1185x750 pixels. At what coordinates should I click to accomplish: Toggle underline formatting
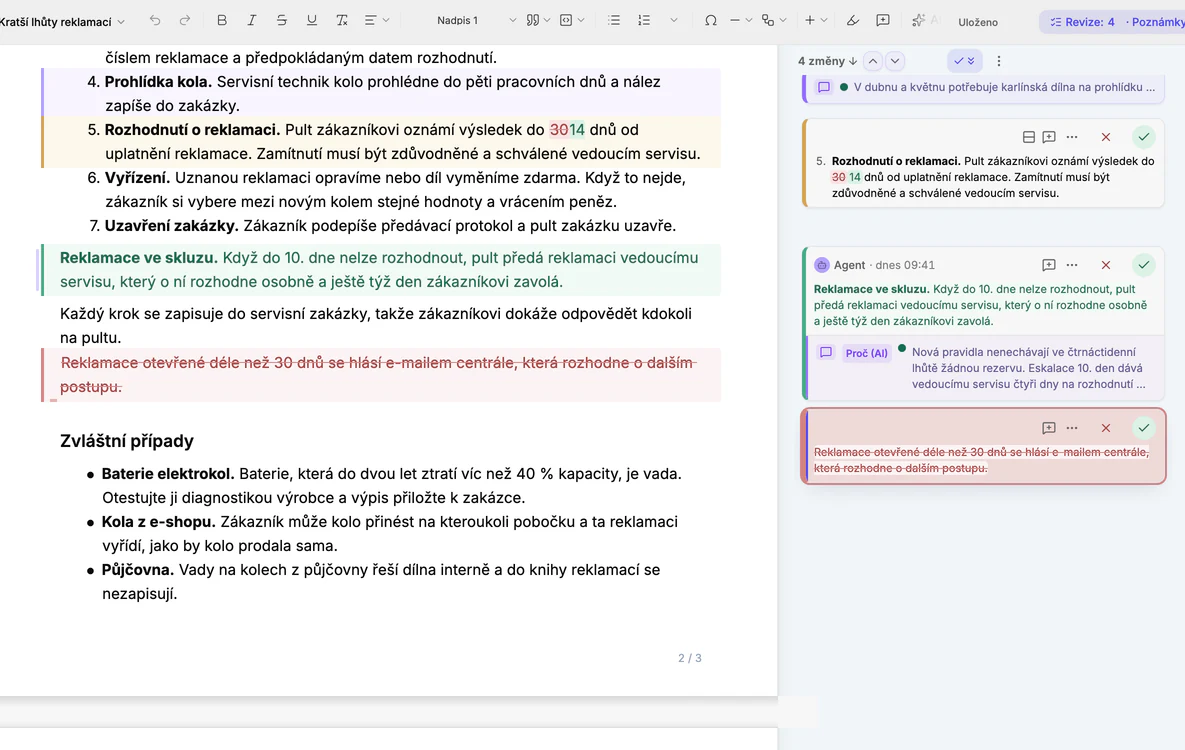point(311,21)
